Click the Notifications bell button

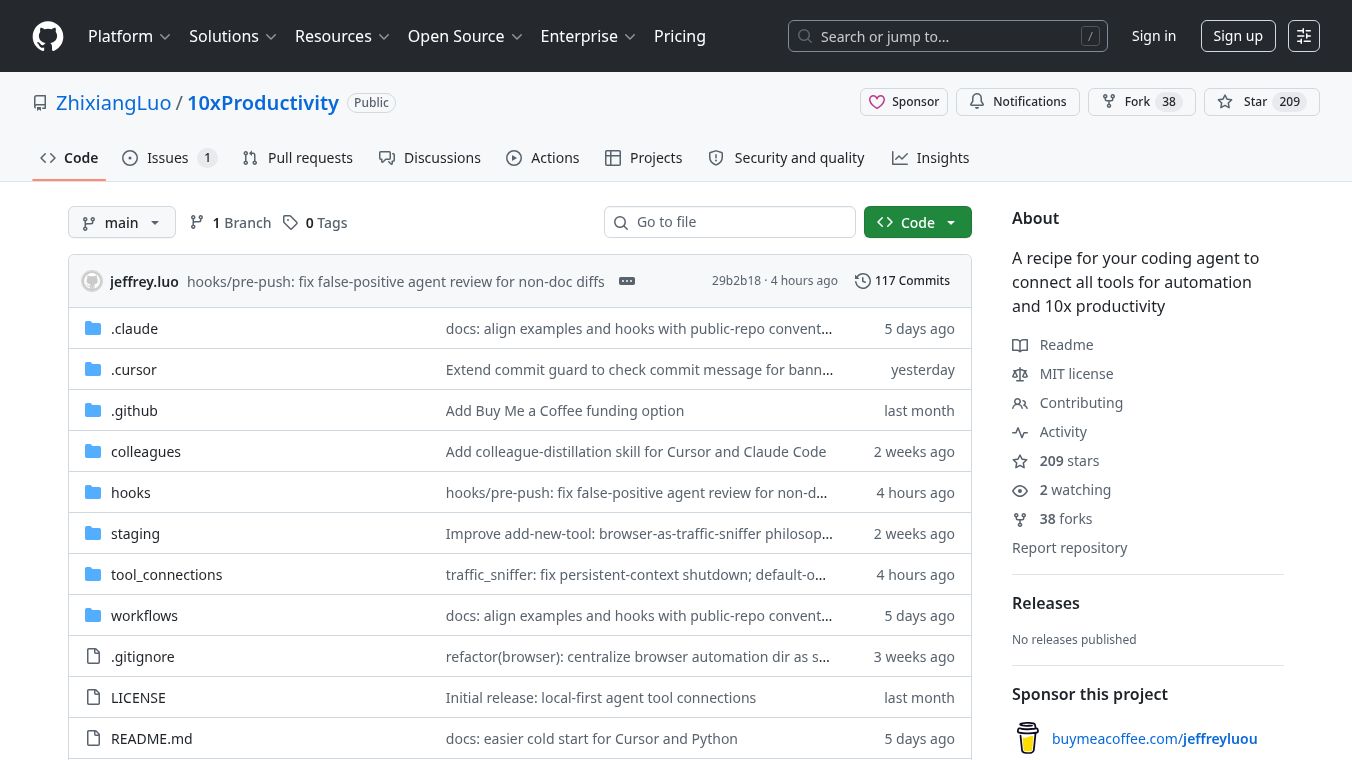click(x=1017, y=102)
